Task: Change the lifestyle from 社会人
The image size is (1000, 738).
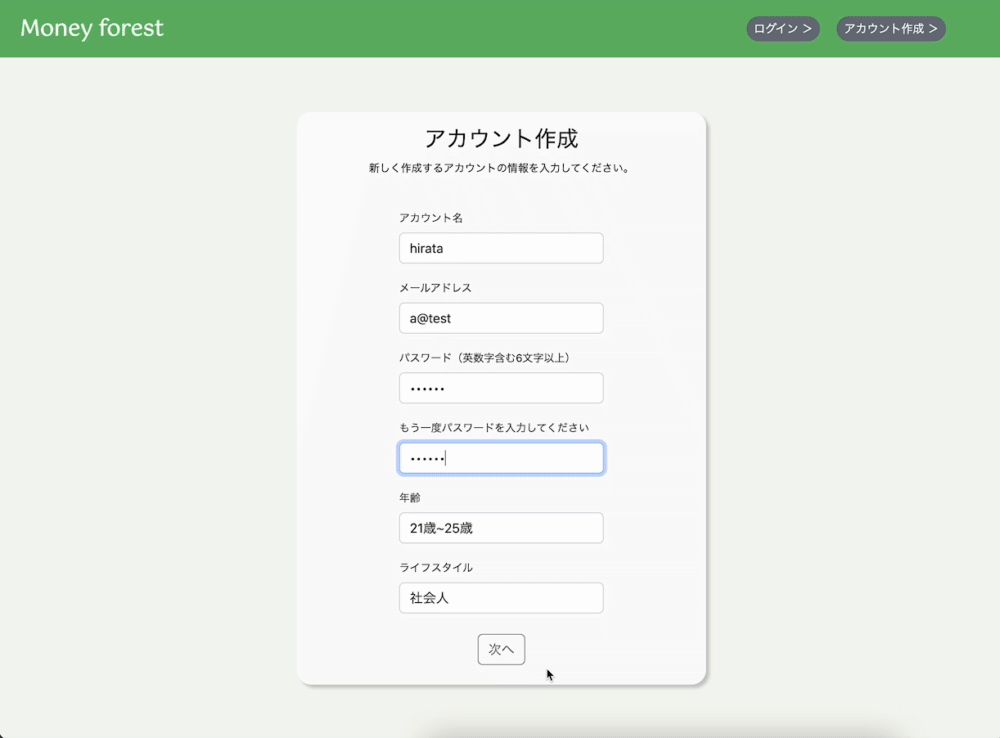Action: tap(500, 598)
